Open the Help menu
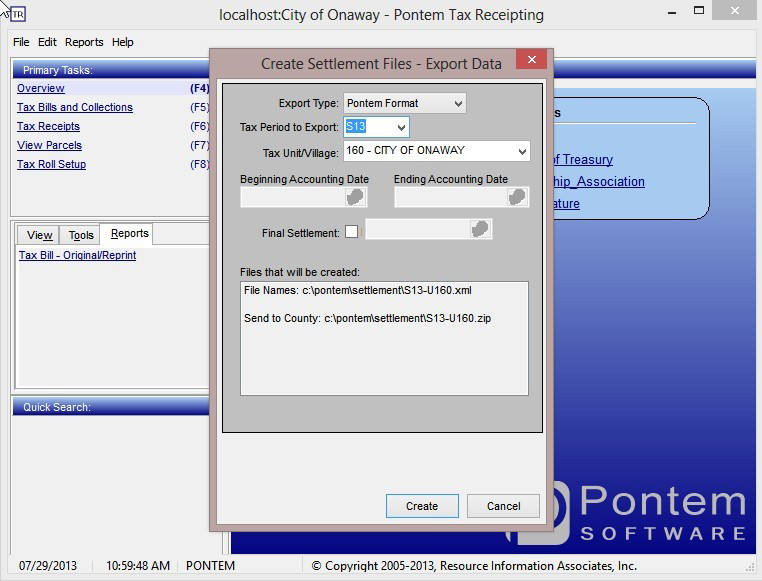The width and height of the screenshot is (762, 581). [x=122, y=42]
